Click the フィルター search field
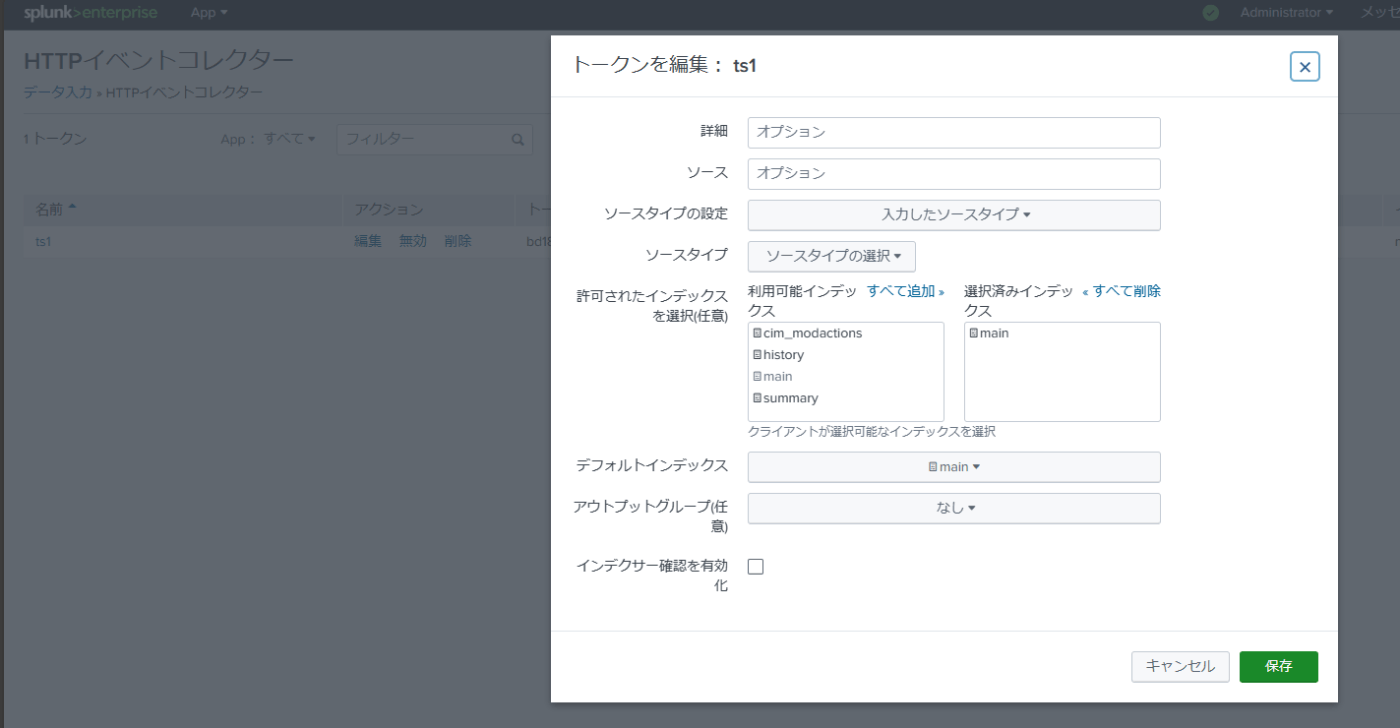 pos(434,140)
